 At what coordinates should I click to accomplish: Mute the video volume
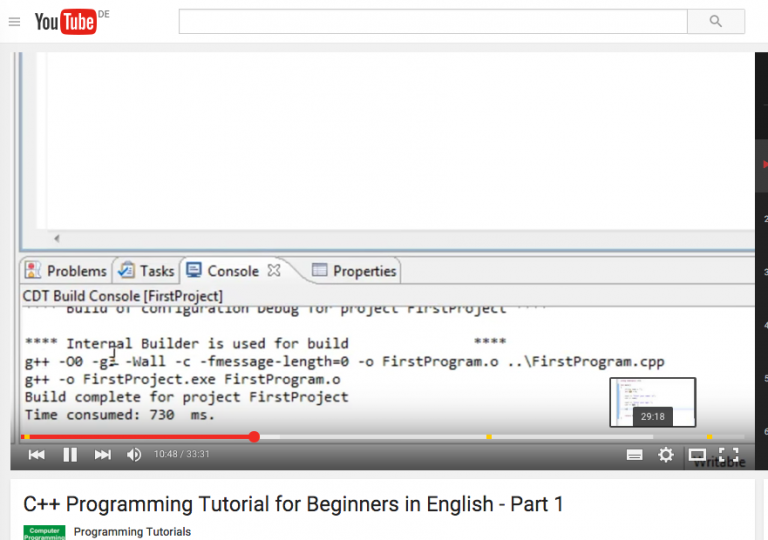134,455
